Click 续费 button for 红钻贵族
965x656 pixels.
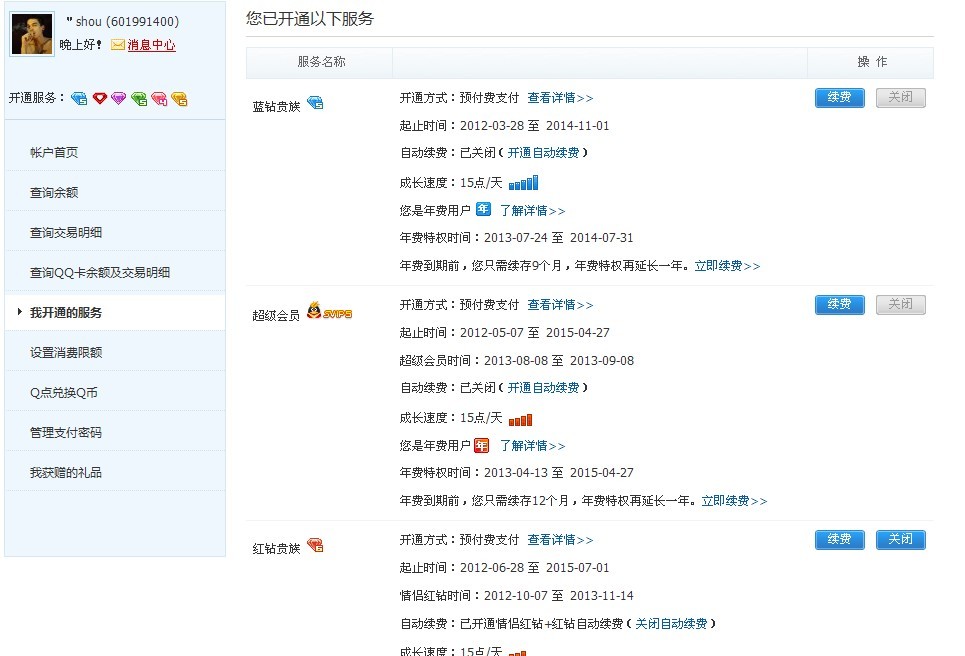coord(839,539)
